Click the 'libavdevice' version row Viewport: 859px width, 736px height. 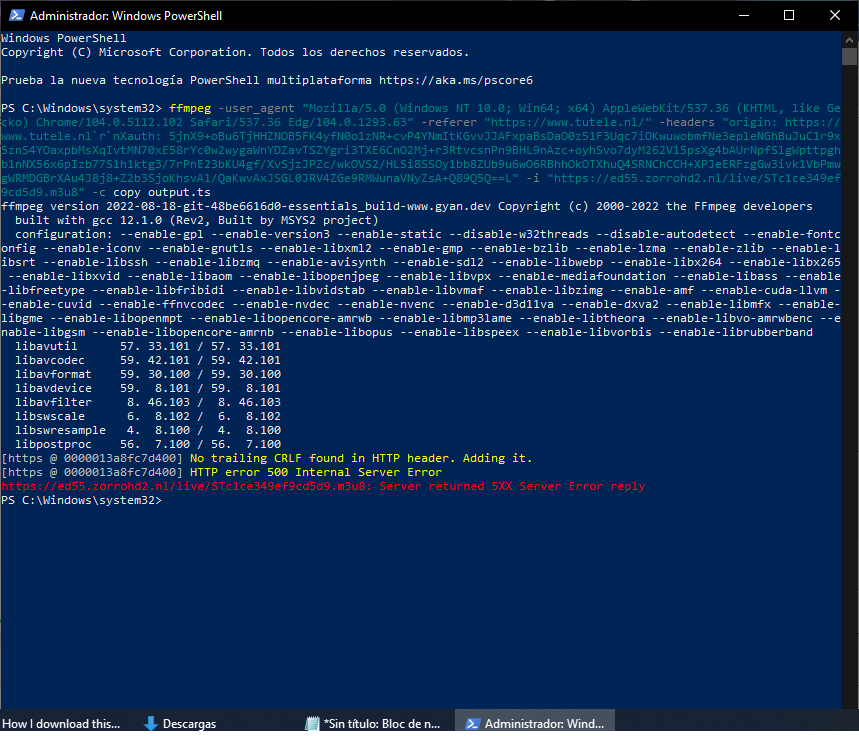[x=147, y=388]
